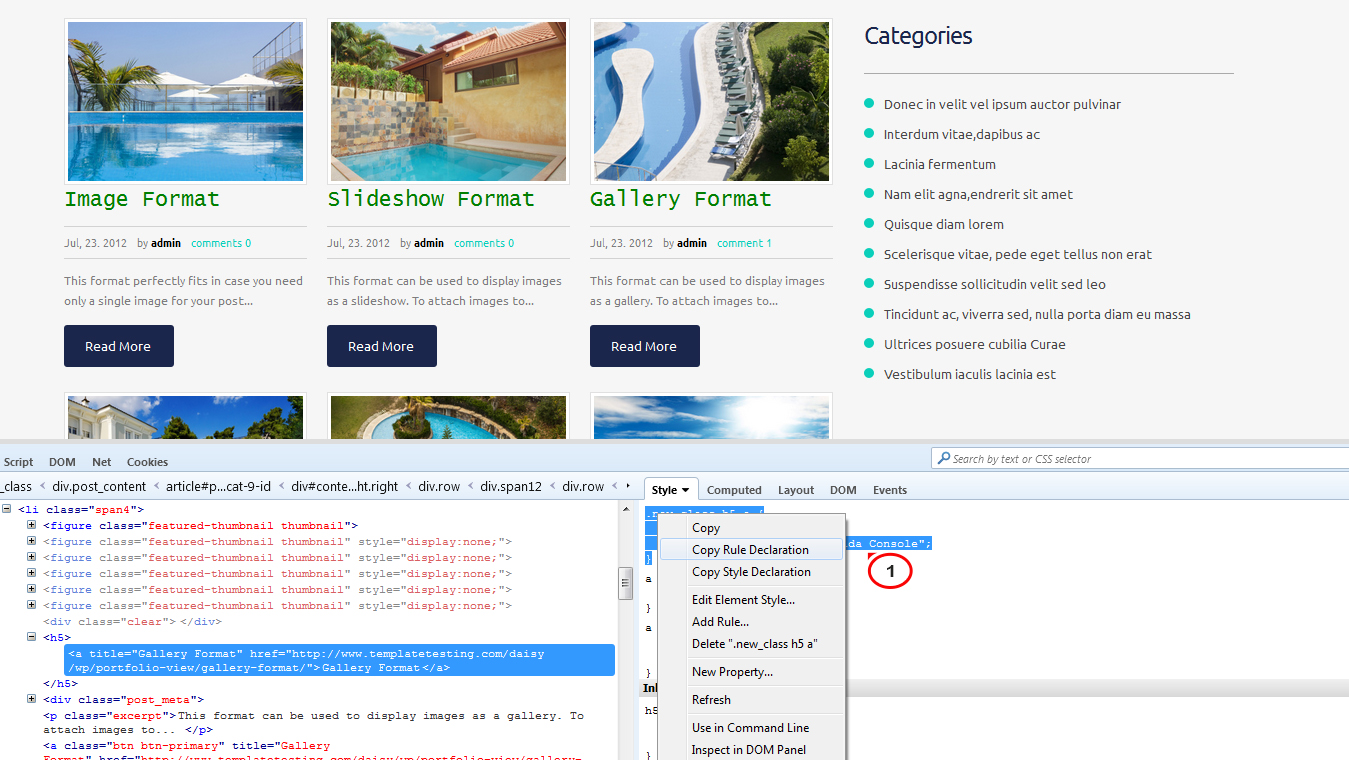Click the breadcrumb path right scroll arrow
Viewport: 1349px width, 760px height.
click(x=628, y=486)
